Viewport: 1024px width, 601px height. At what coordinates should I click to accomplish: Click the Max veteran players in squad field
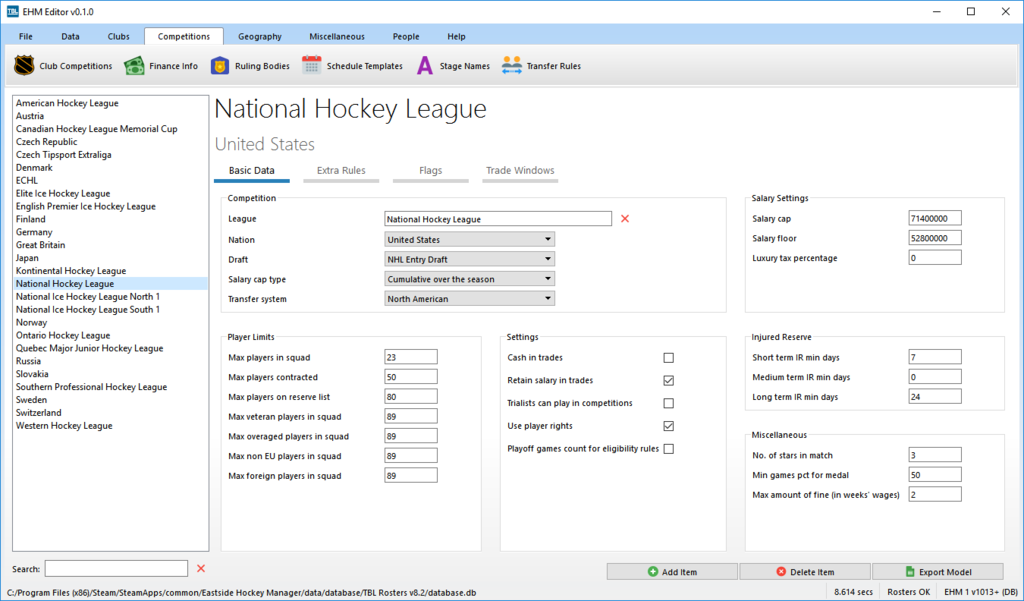coord(411,416)
